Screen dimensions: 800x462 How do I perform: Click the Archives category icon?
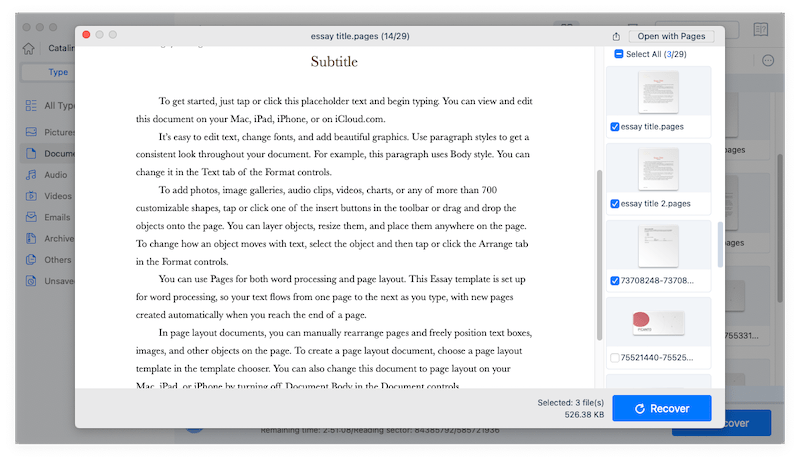pos(31,238)
